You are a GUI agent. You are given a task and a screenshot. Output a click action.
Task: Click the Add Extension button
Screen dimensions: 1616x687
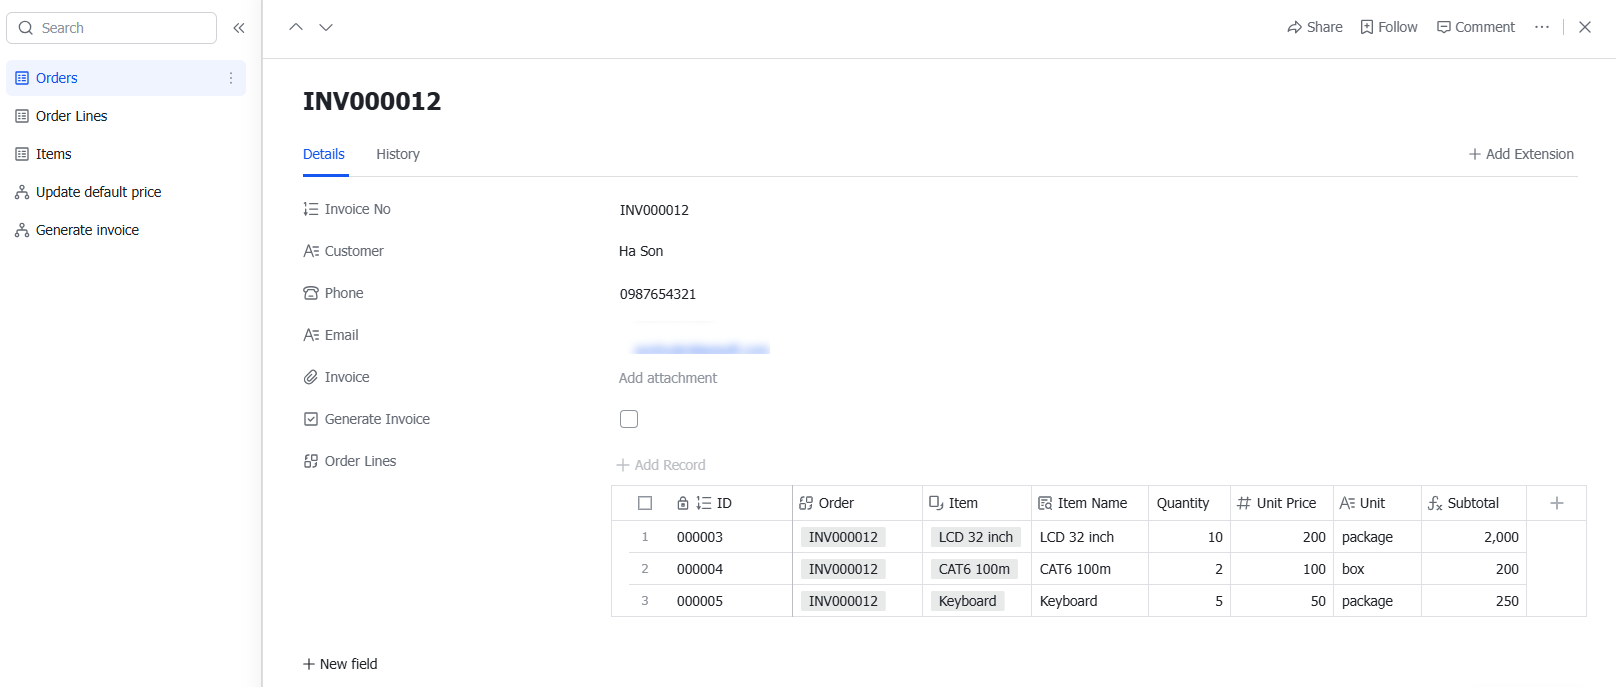coord(1521,154)
